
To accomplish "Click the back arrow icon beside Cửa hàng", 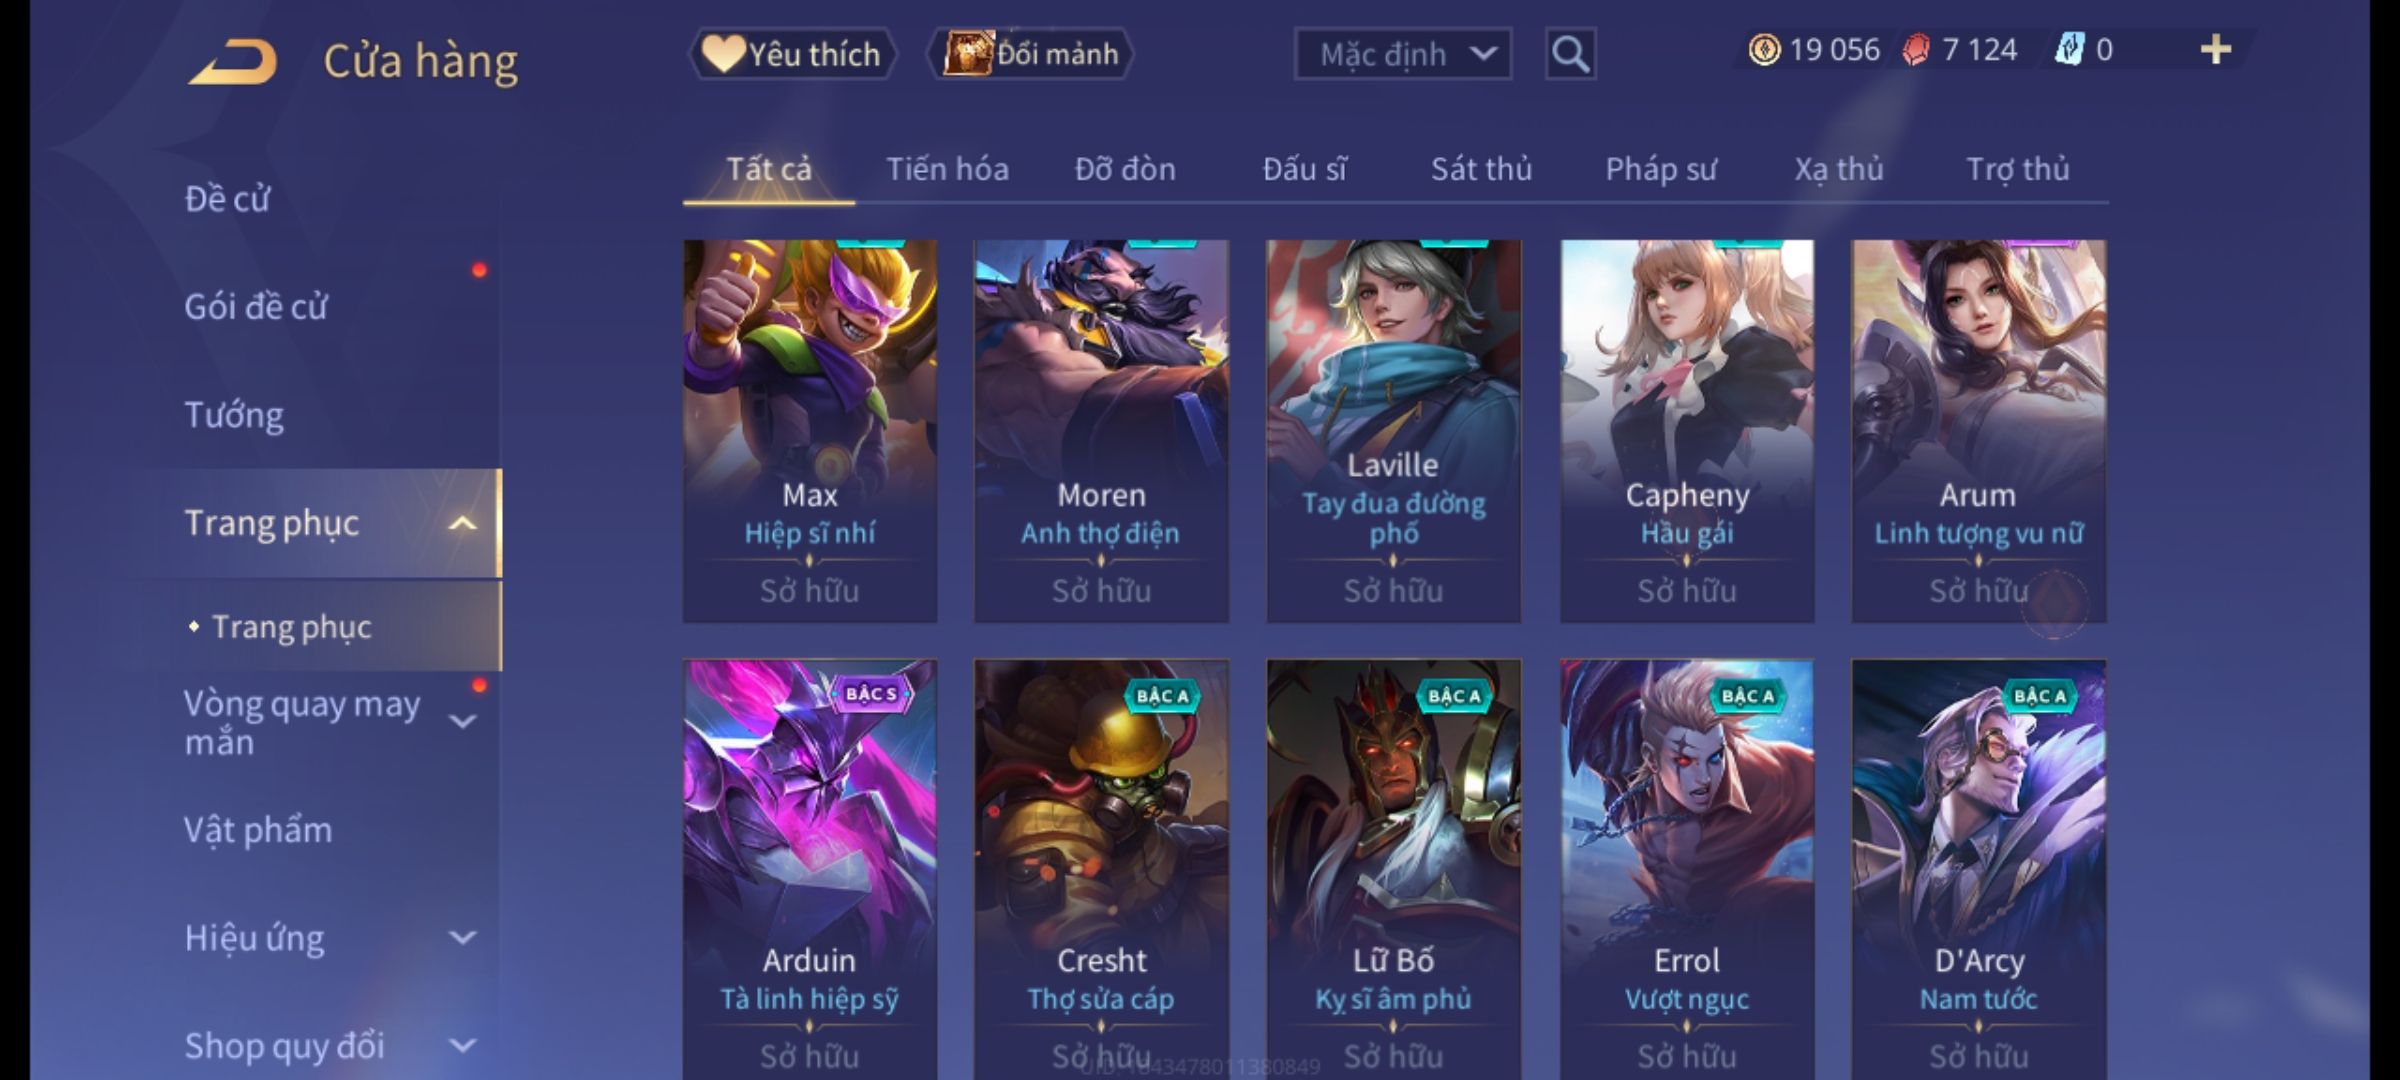I will coord(232,62).
